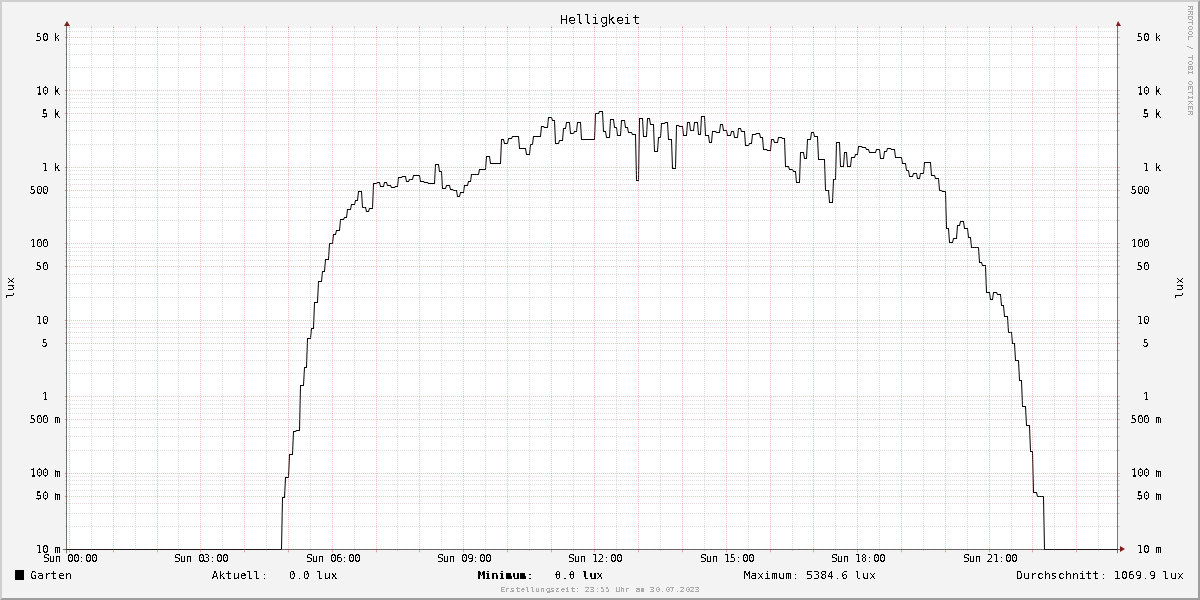Click the right axis unit label lux
The image size is (1200, 600).
1179,288
